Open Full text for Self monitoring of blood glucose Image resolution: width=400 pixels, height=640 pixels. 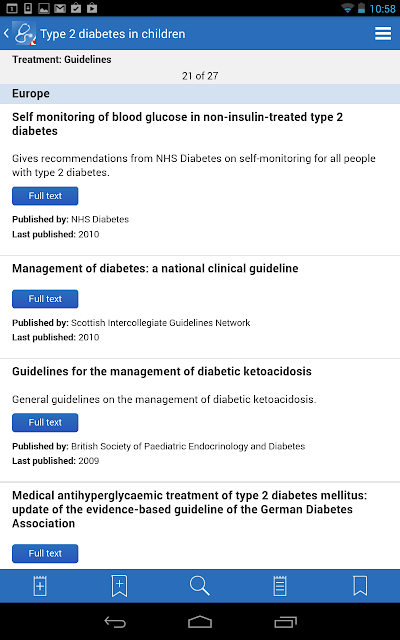[x=45, y=196]
